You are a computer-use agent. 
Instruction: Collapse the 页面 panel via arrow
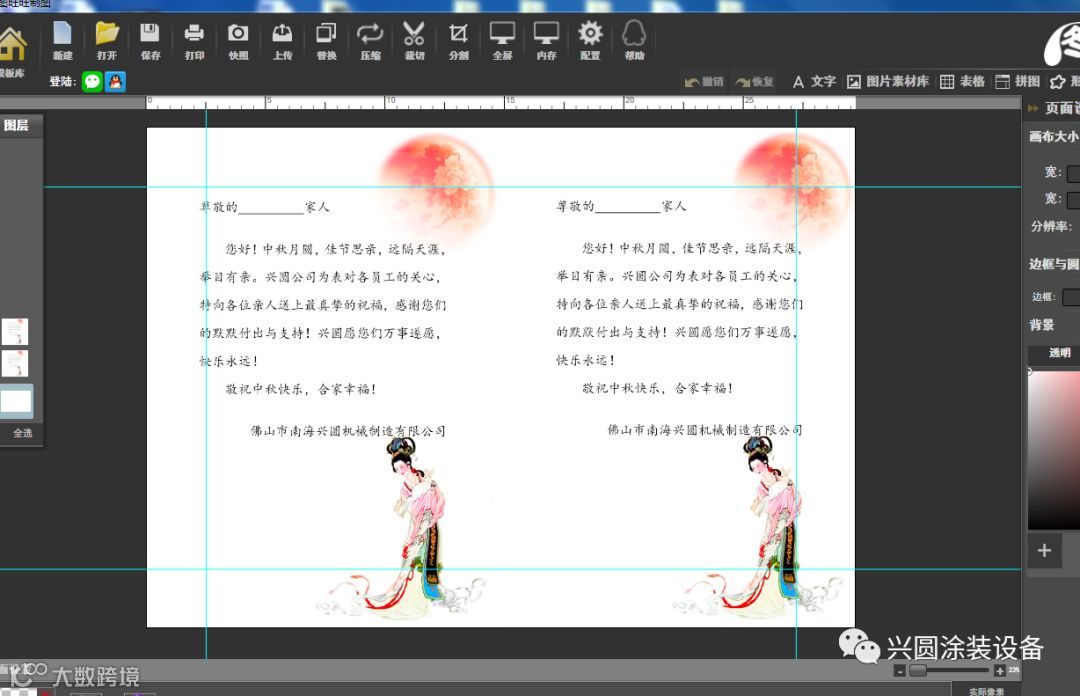[1032, 108]
